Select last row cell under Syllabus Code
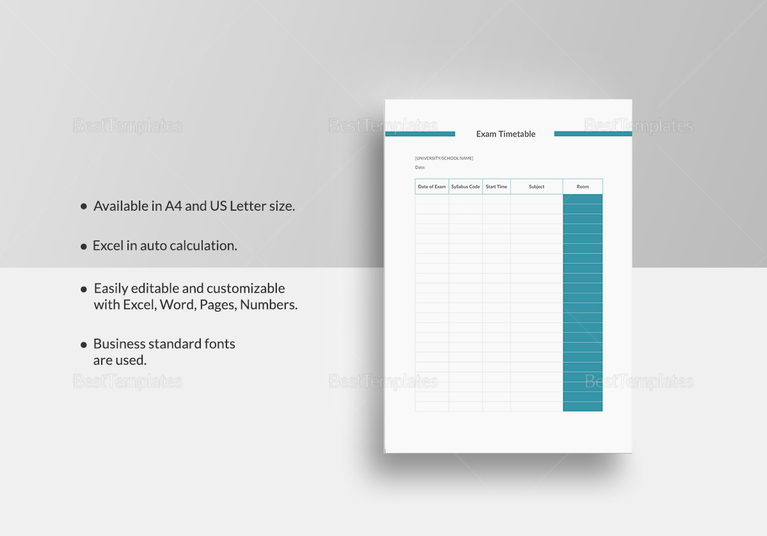The width and height of the screenshot is (767, 536). point(465,406)
